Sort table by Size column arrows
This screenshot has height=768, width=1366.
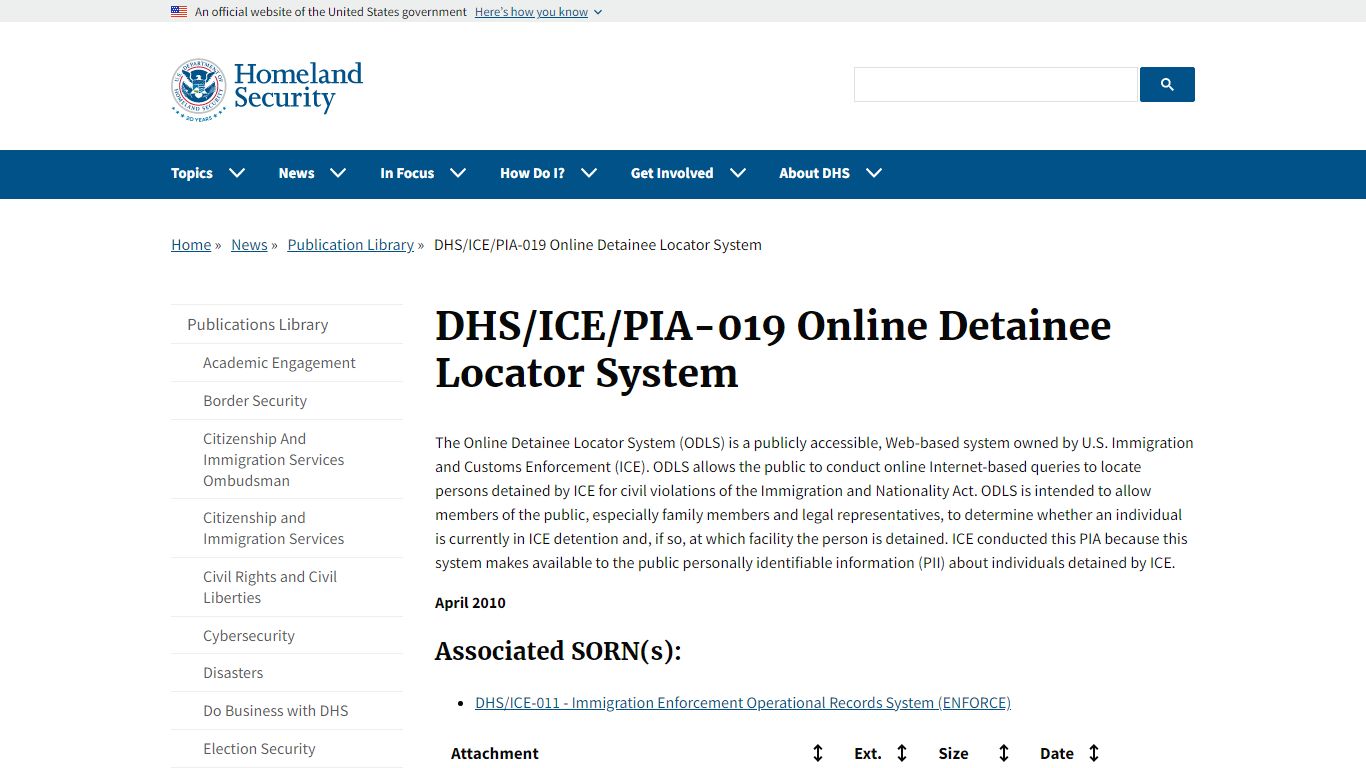click(x=1003, y=753)
